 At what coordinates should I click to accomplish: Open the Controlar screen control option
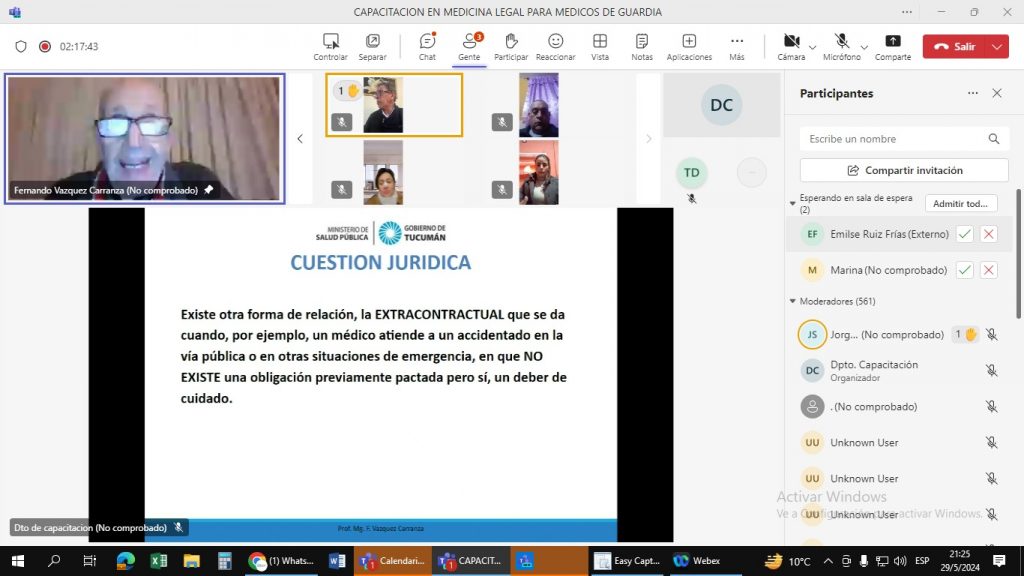330,46
